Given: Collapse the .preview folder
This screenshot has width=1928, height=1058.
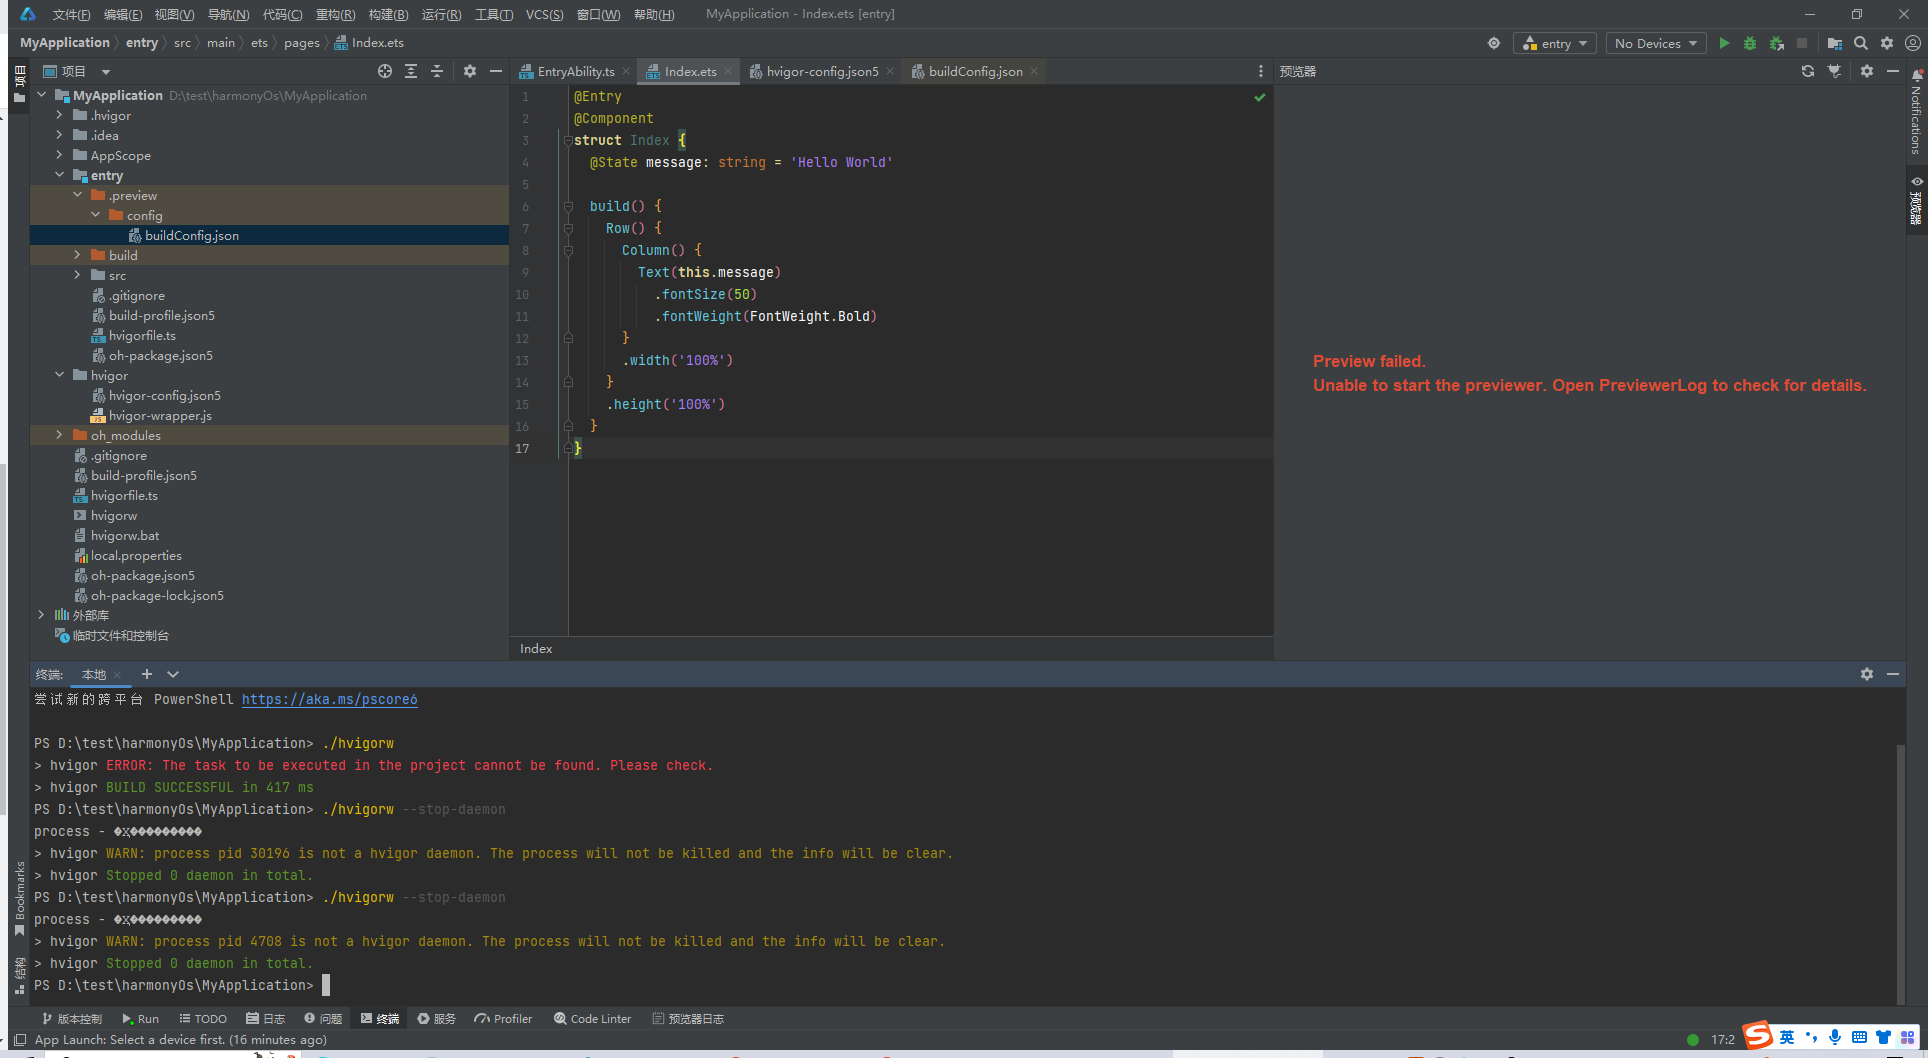Looking at the screenshot, I should (x=77, y=195).
